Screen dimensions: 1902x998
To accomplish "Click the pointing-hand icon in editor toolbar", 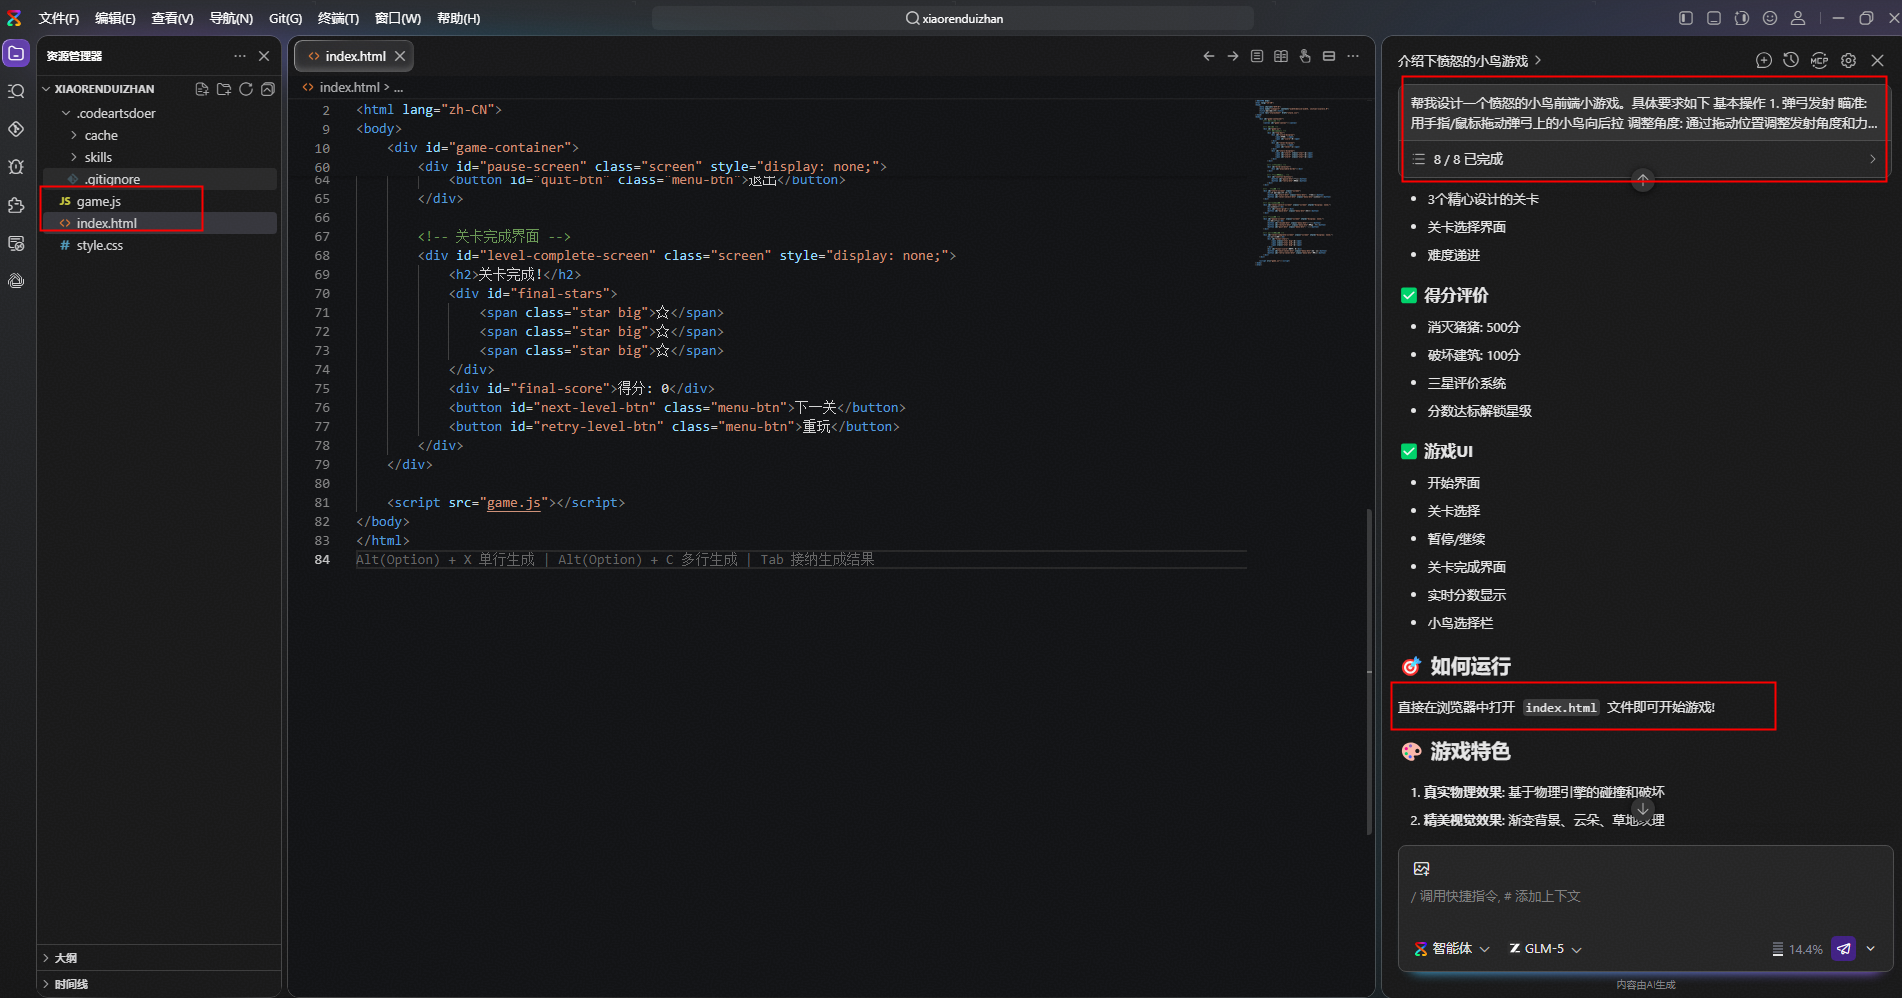I will coord(1305,56).
